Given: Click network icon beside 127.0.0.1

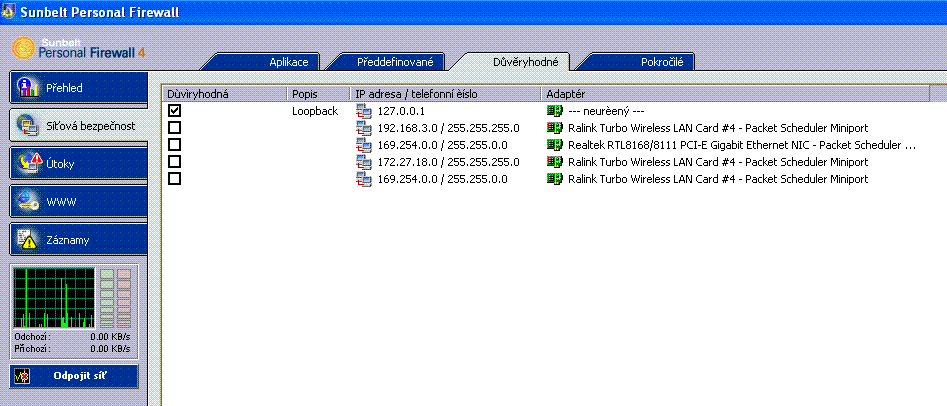Looking at the screenshot, I should click(365, 111).
